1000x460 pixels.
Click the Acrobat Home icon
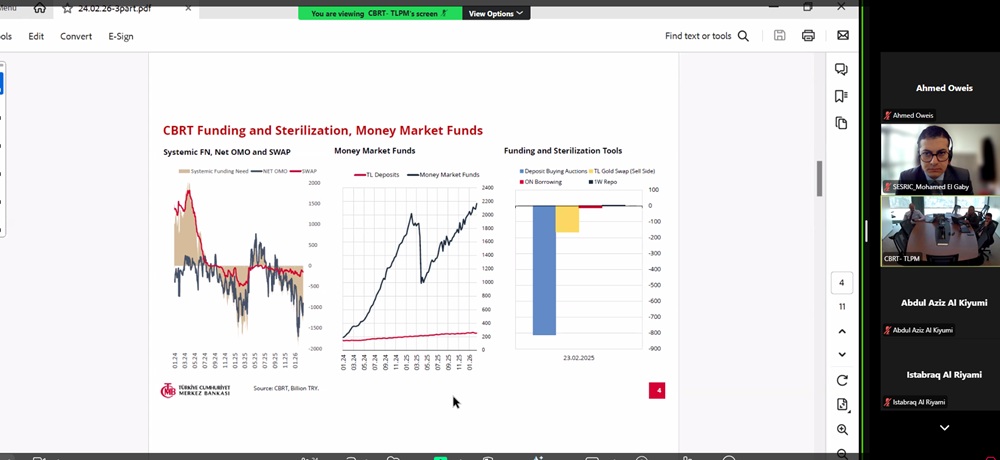40,8
